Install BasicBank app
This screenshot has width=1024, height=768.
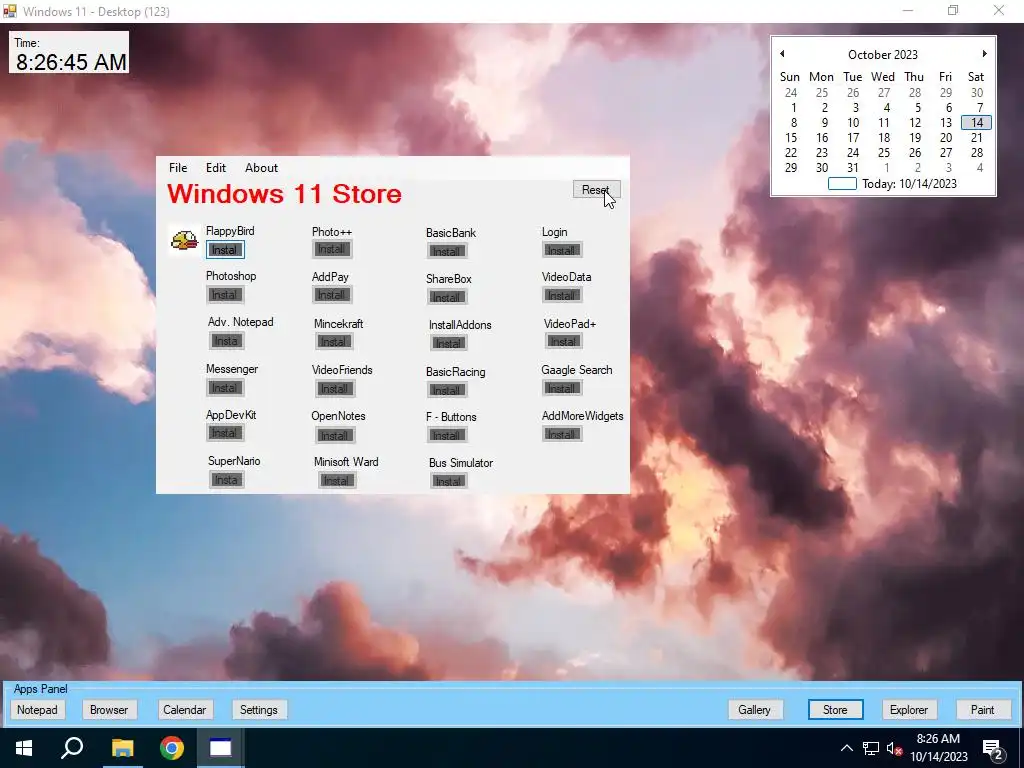447,251
